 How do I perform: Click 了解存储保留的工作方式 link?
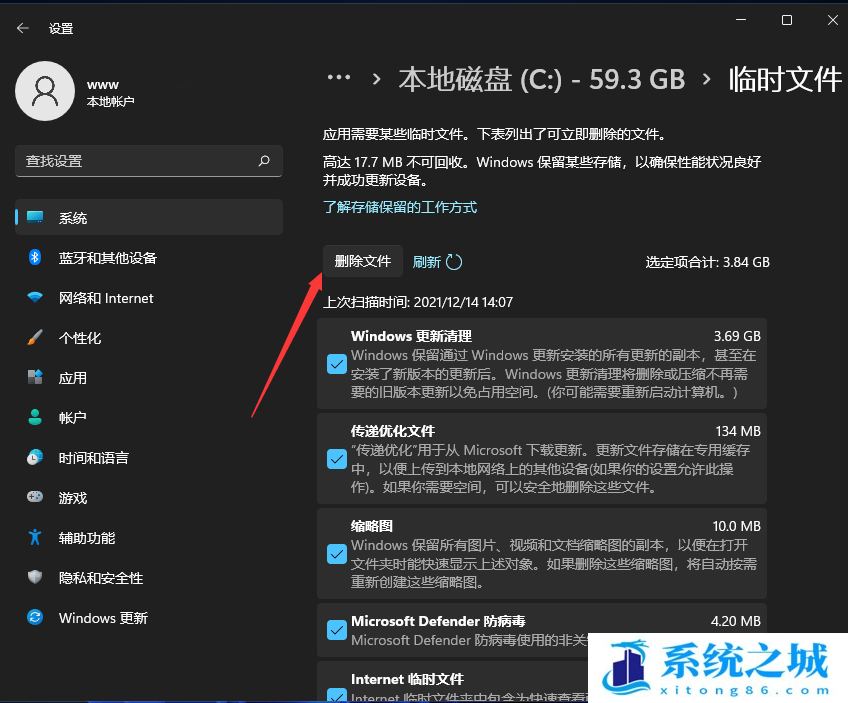[400, 207]
